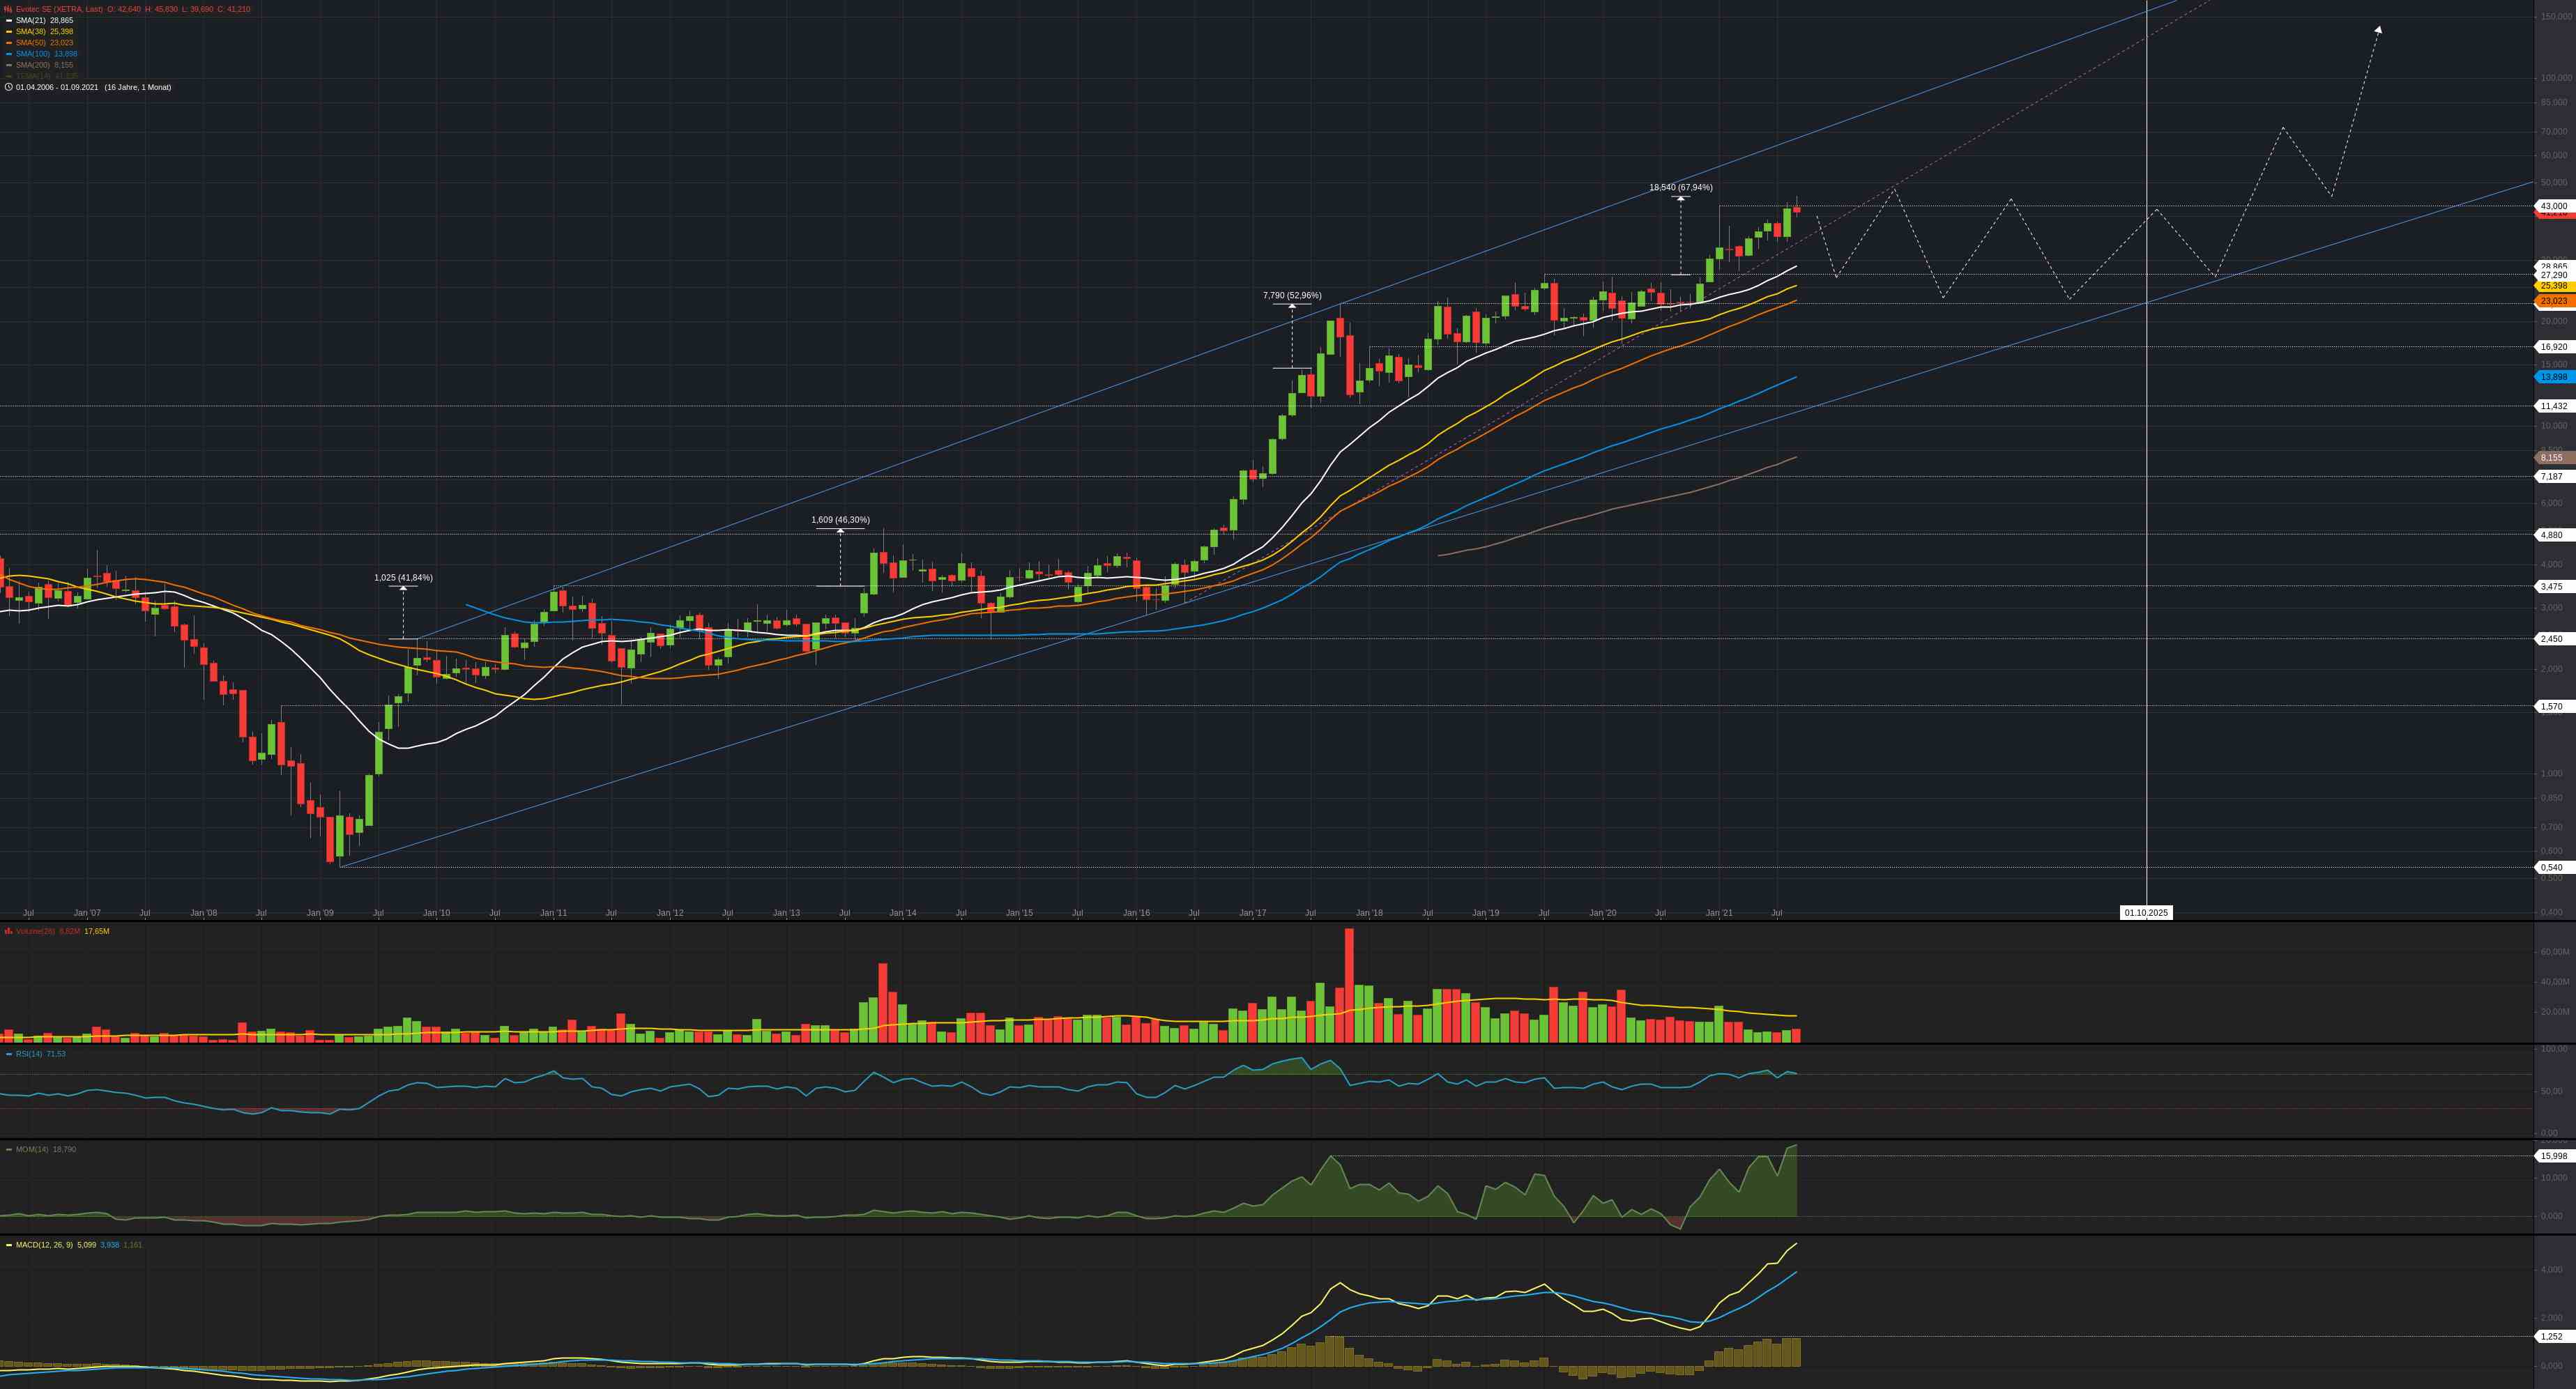Click the blue SMA(100) line icon
Screen dimensions: 2576x1389
pos(9,54)
